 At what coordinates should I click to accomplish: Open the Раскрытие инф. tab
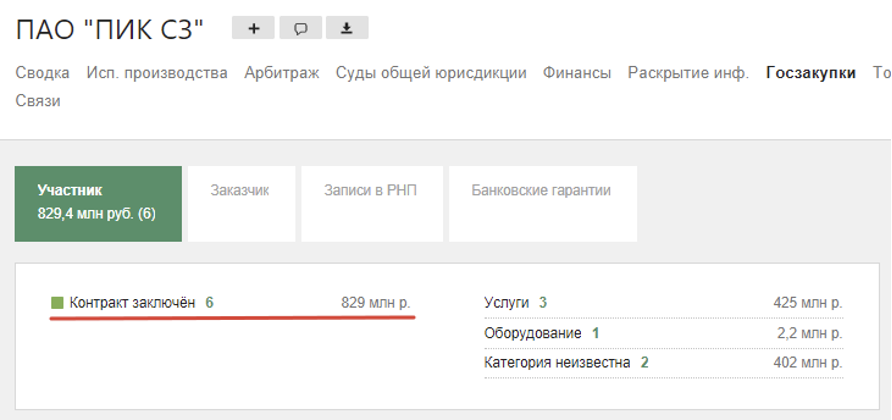(x=688, y=73)
